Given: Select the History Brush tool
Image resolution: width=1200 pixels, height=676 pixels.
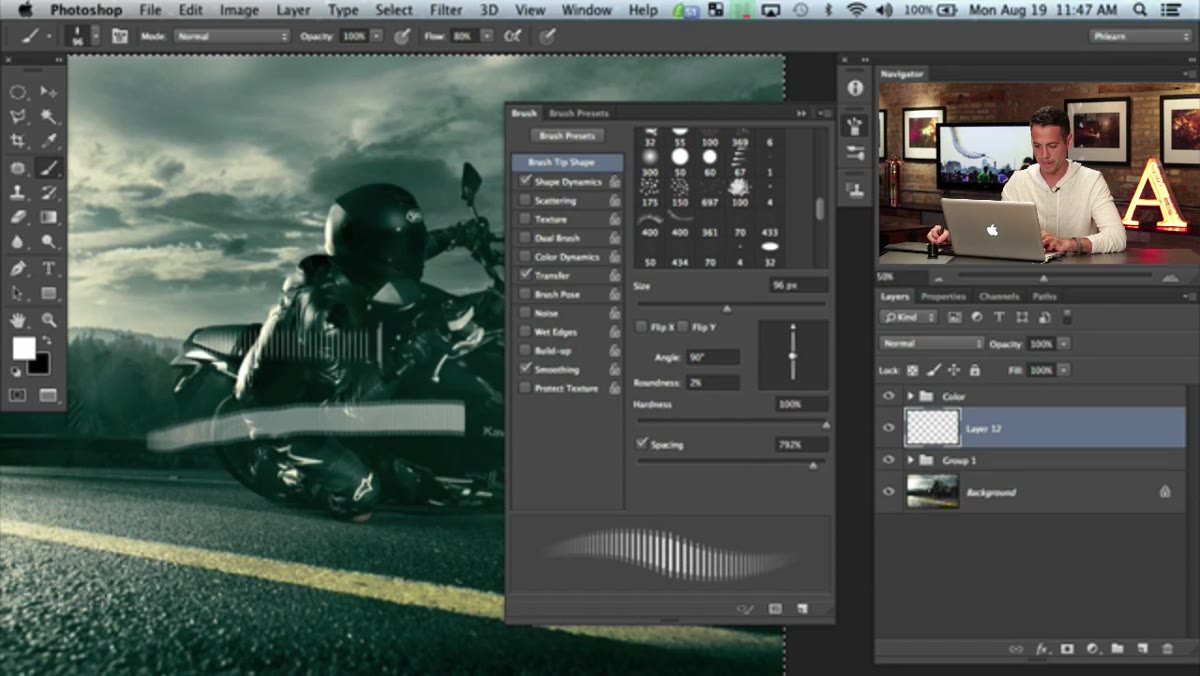Looking at the screenshot, I should coord(48,192).
